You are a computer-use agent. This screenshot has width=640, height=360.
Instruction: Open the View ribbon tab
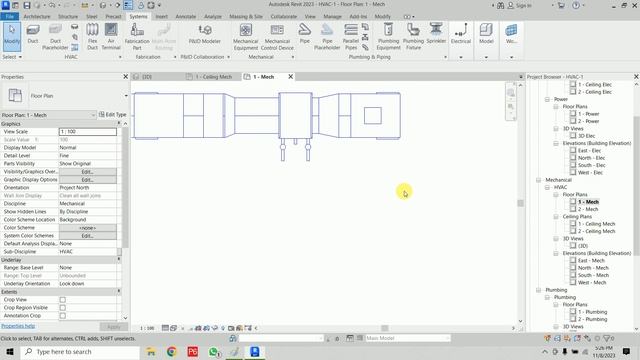tap(310, 16)
